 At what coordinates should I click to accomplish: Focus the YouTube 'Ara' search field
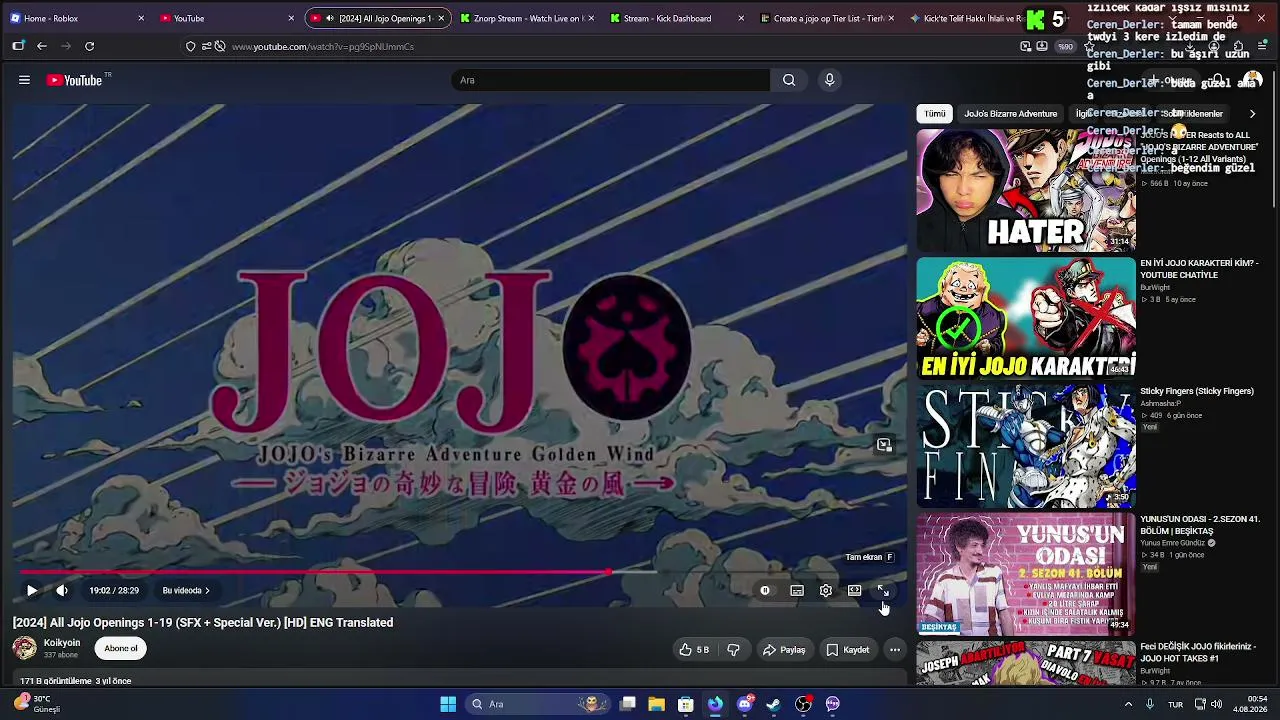coord(611,80)
